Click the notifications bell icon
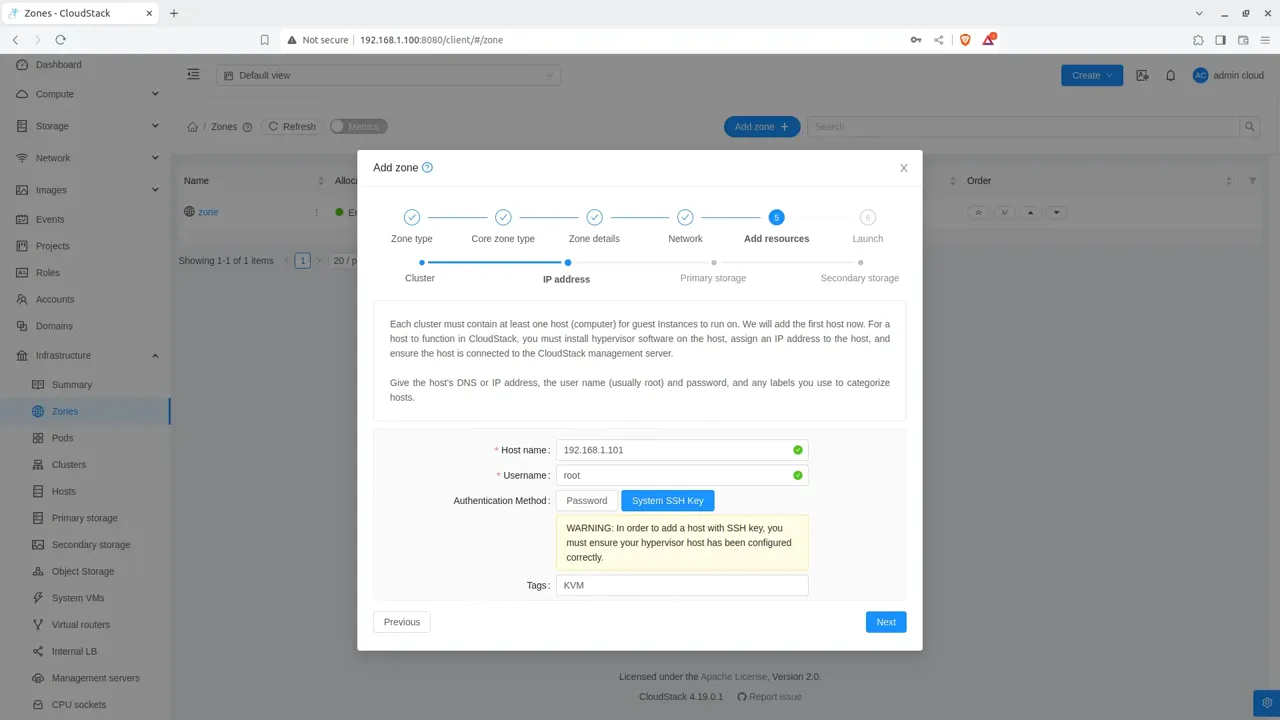Image resolution: width=1280 pixels, height=720 pixels. coord(1170,75)
